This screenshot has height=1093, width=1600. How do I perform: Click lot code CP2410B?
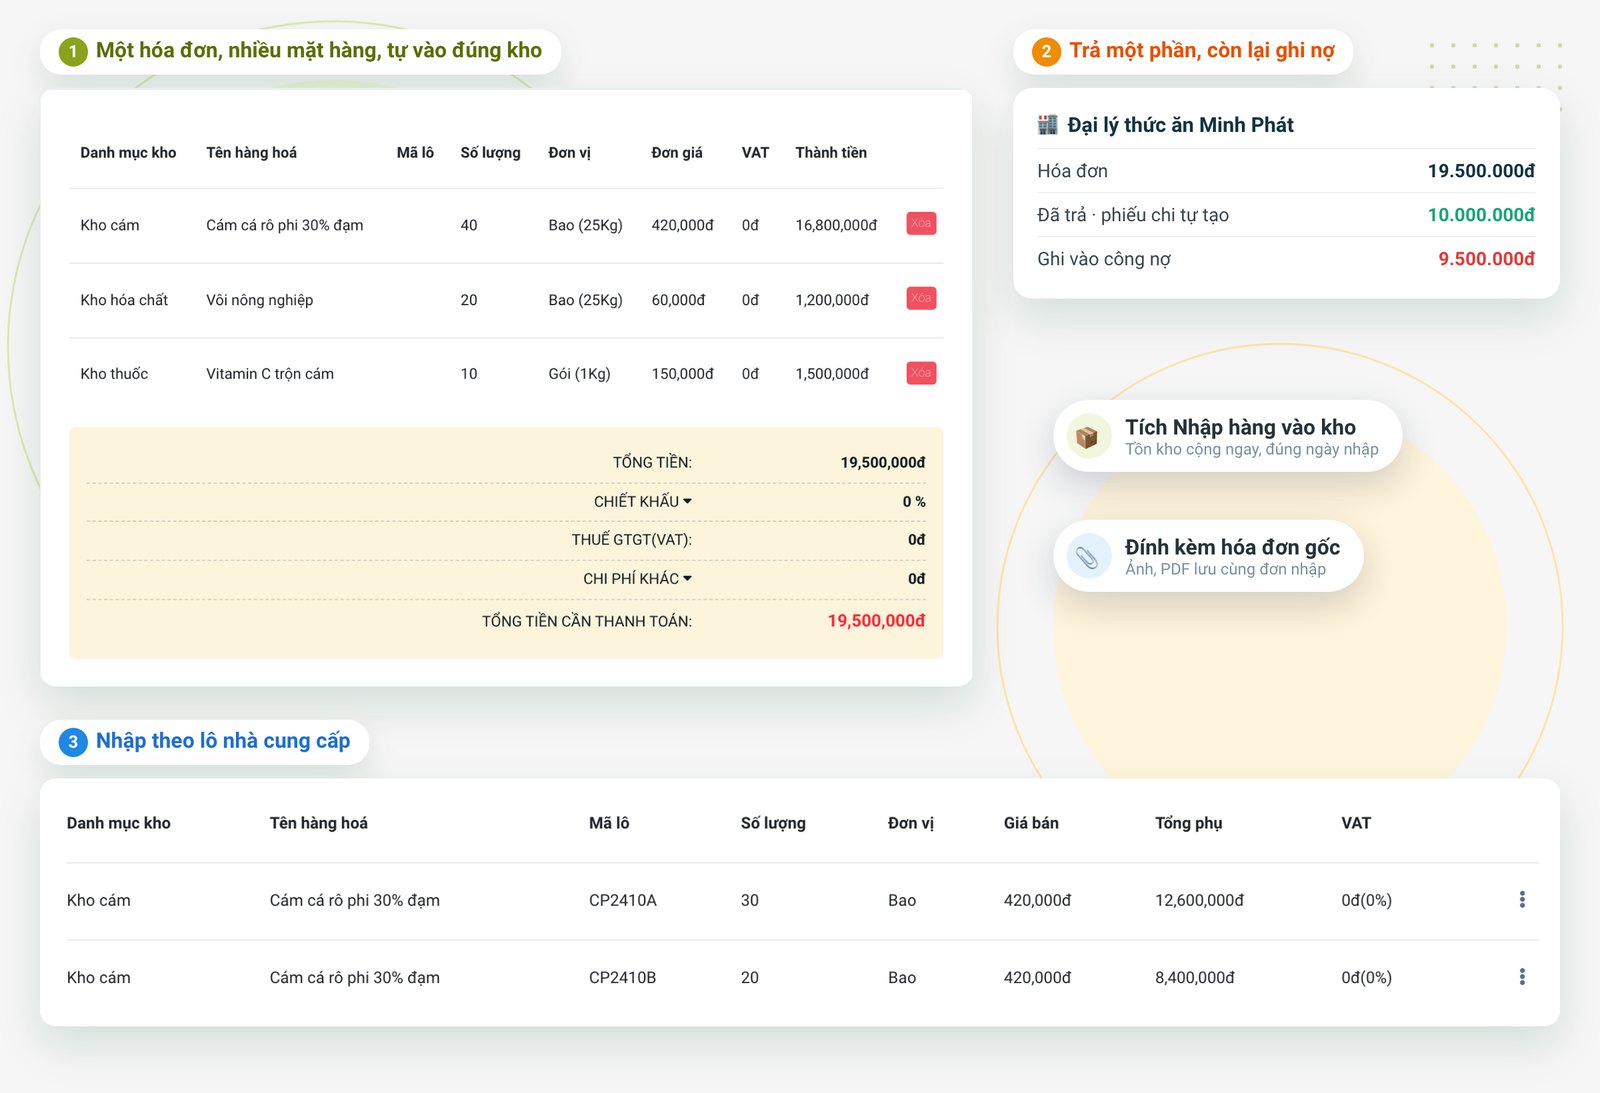tap(622, 977)
